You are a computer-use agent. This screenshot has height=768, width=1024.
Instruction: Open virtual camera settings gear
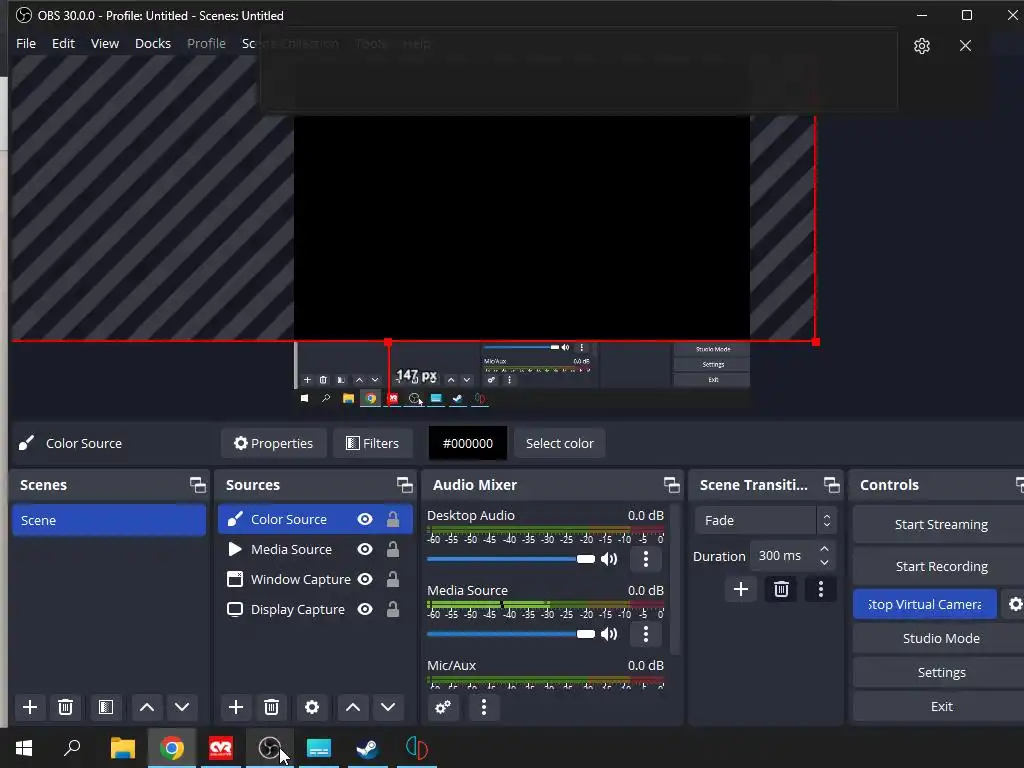1015,604
